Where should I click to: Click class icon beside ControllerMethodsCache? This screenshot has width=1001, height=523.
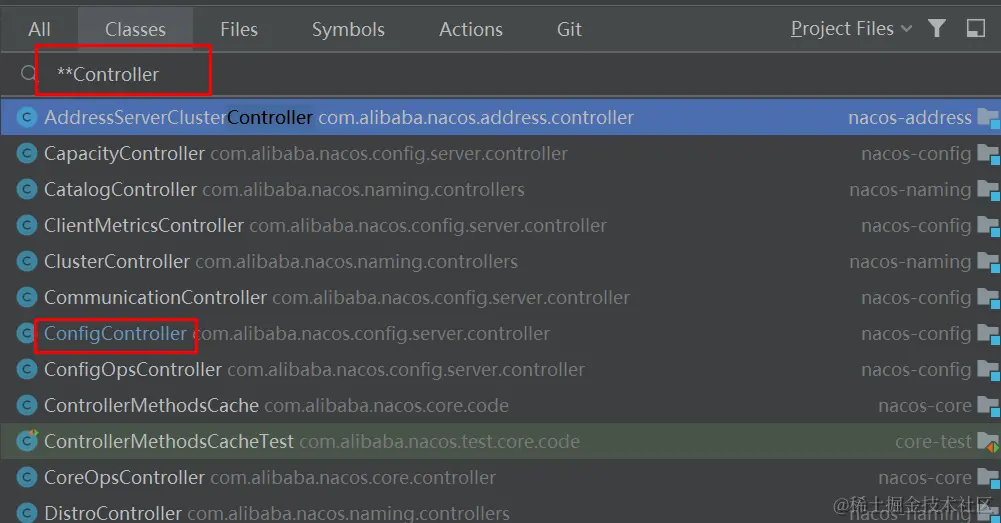pos(27,406)
